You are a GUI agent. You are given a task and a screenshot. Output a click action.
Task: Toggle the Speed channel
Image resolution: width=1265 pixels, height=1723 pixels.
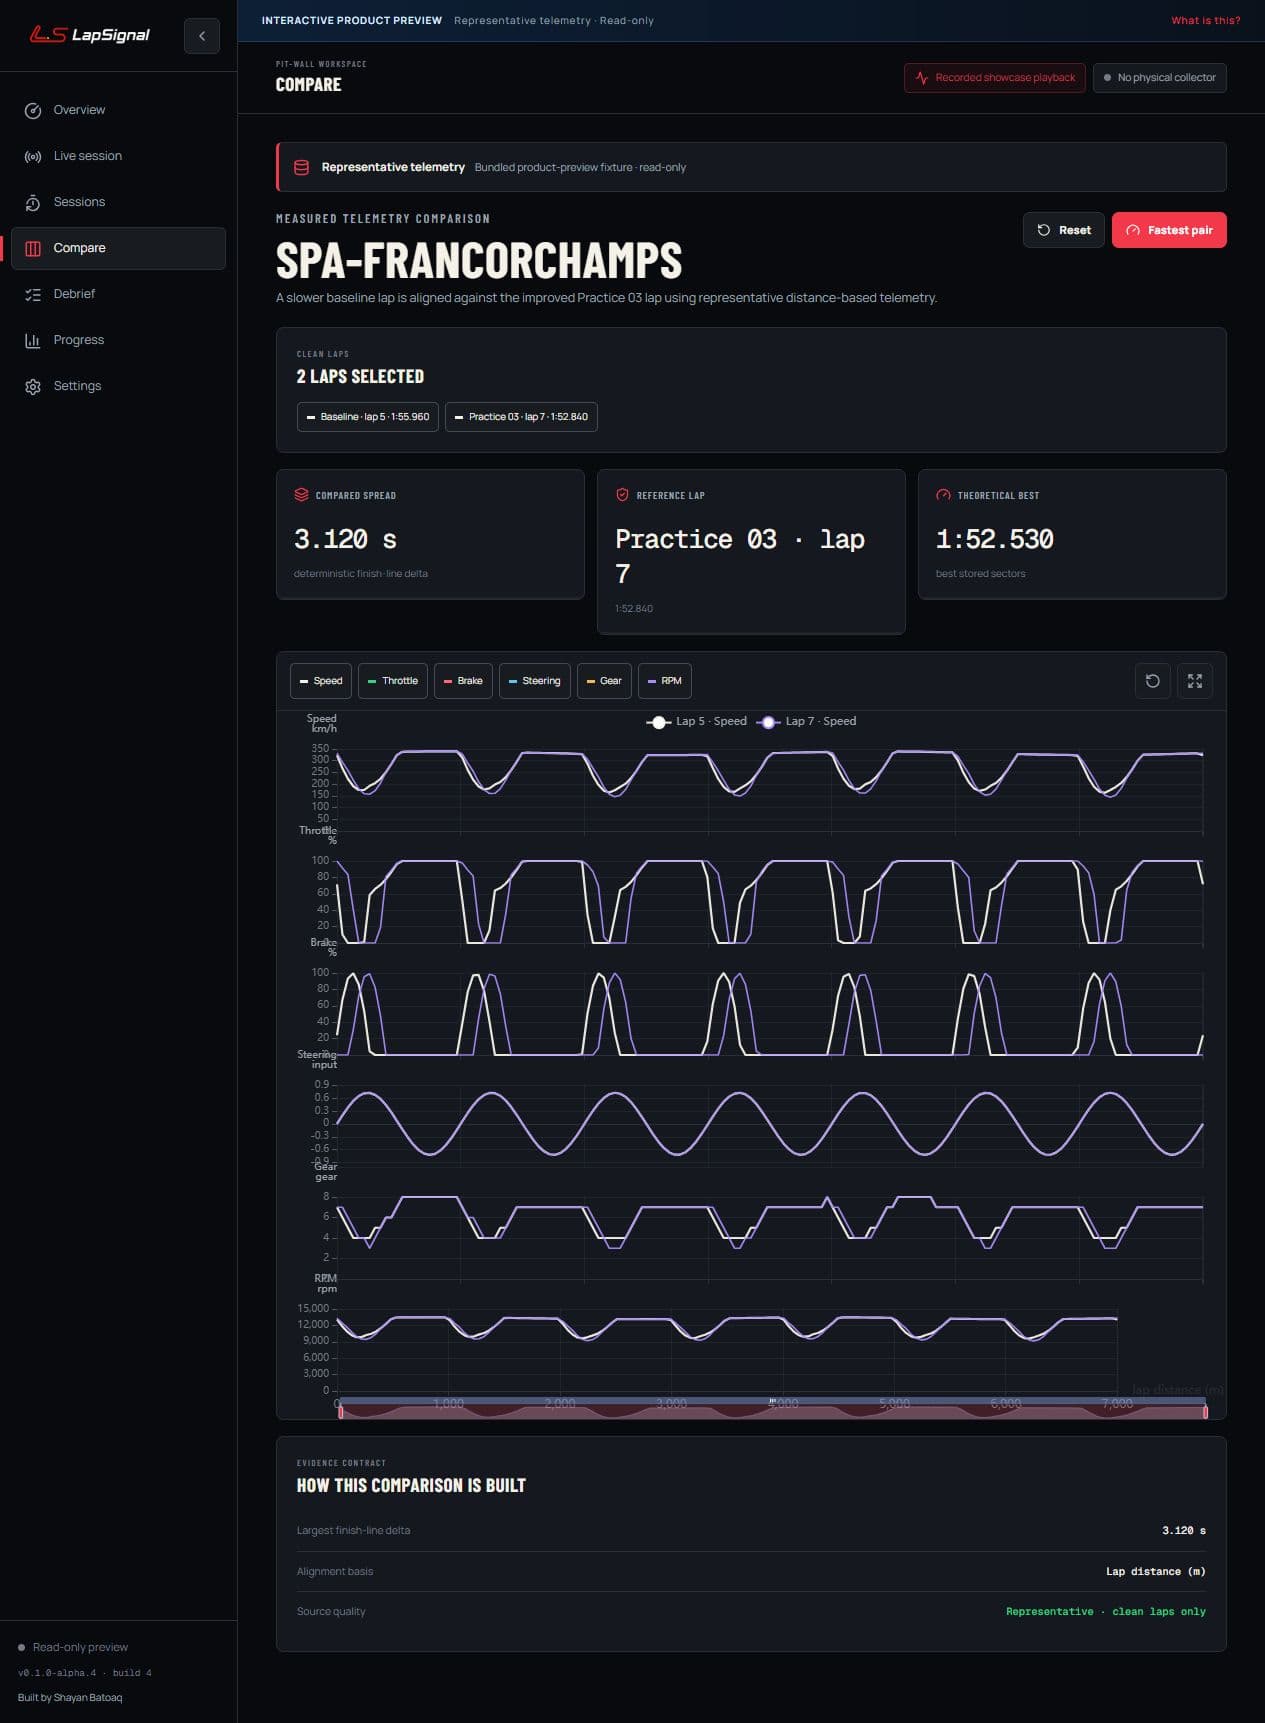point(321,681)
